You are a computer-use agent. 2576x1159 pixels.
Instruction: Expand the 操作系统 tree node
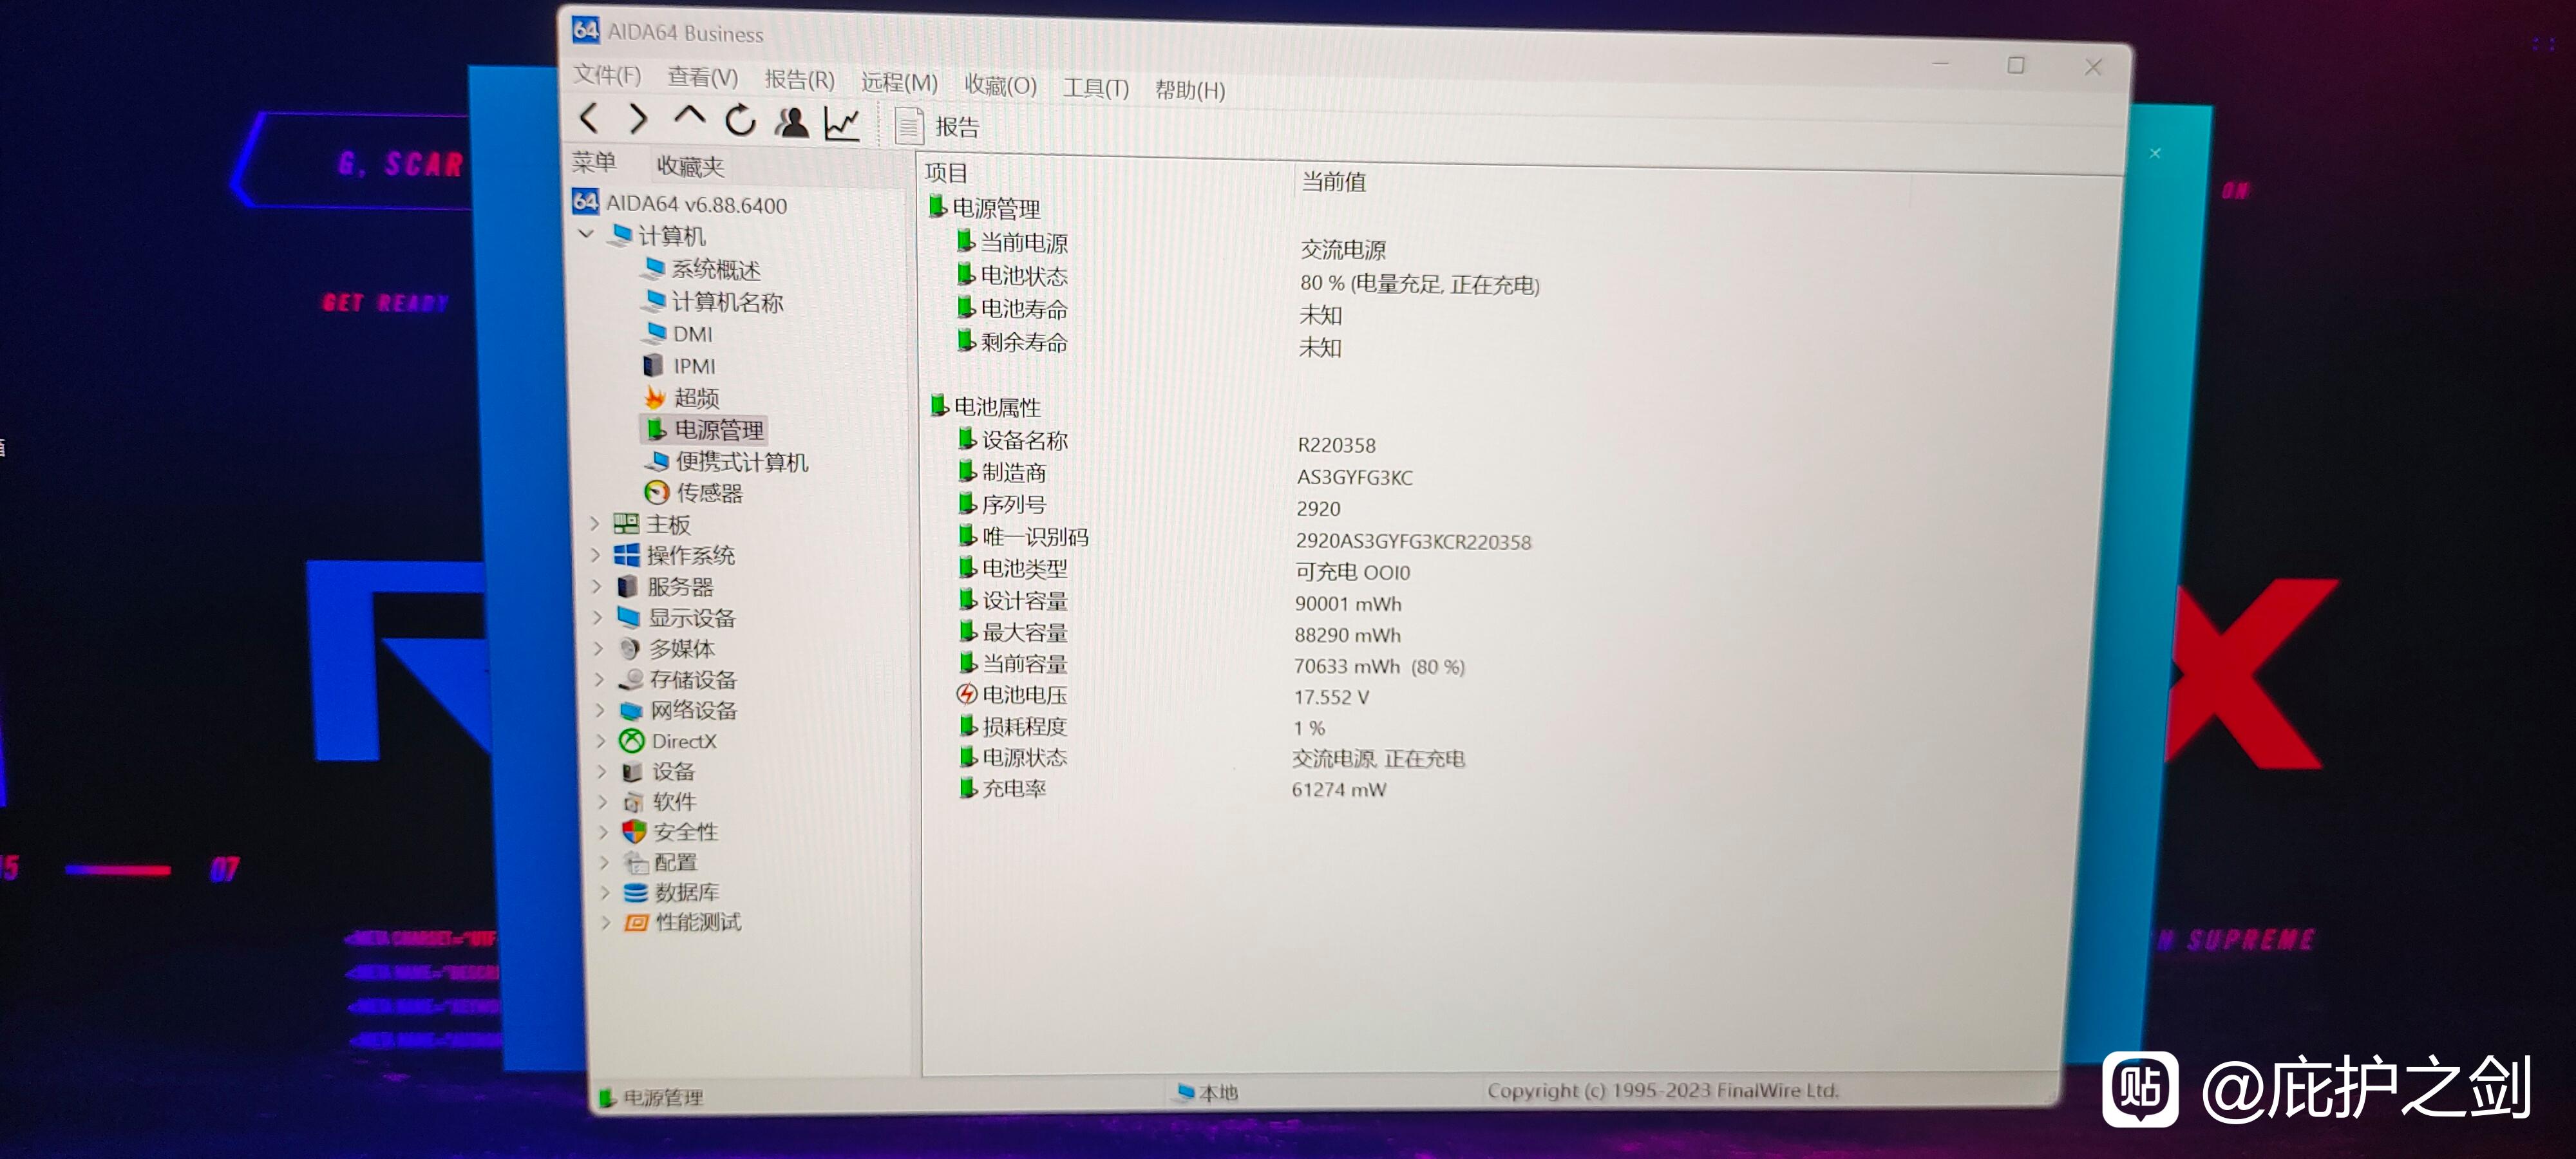[595, 554]
